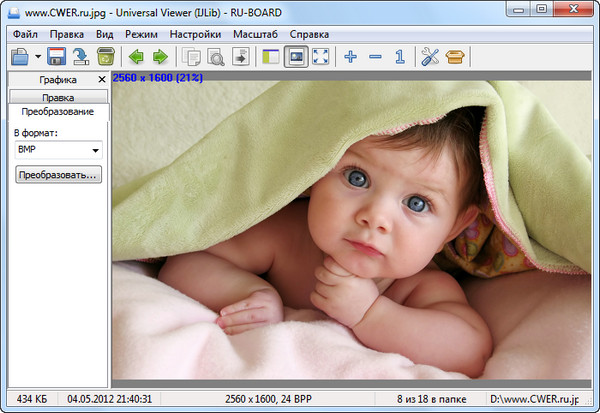Expand the Open file dropdown arrow
This screenshot has height=413, width=600.
click(38, 58)
